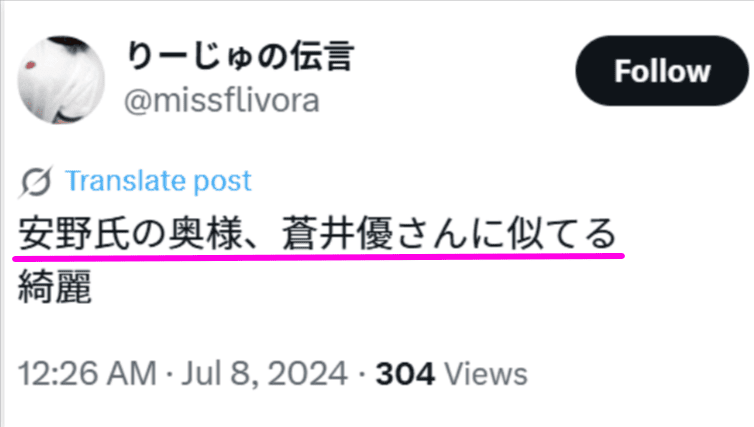Click the pink underline beneath the tweet
The image size is (754, 427).
pos(318,257)
